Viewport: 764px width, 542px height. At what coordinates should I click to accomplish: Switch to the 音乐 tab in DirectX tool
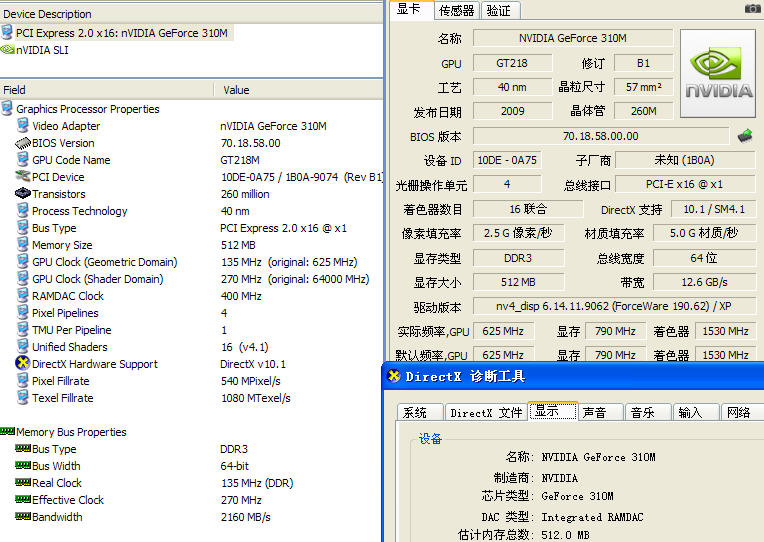click(648, 412)
